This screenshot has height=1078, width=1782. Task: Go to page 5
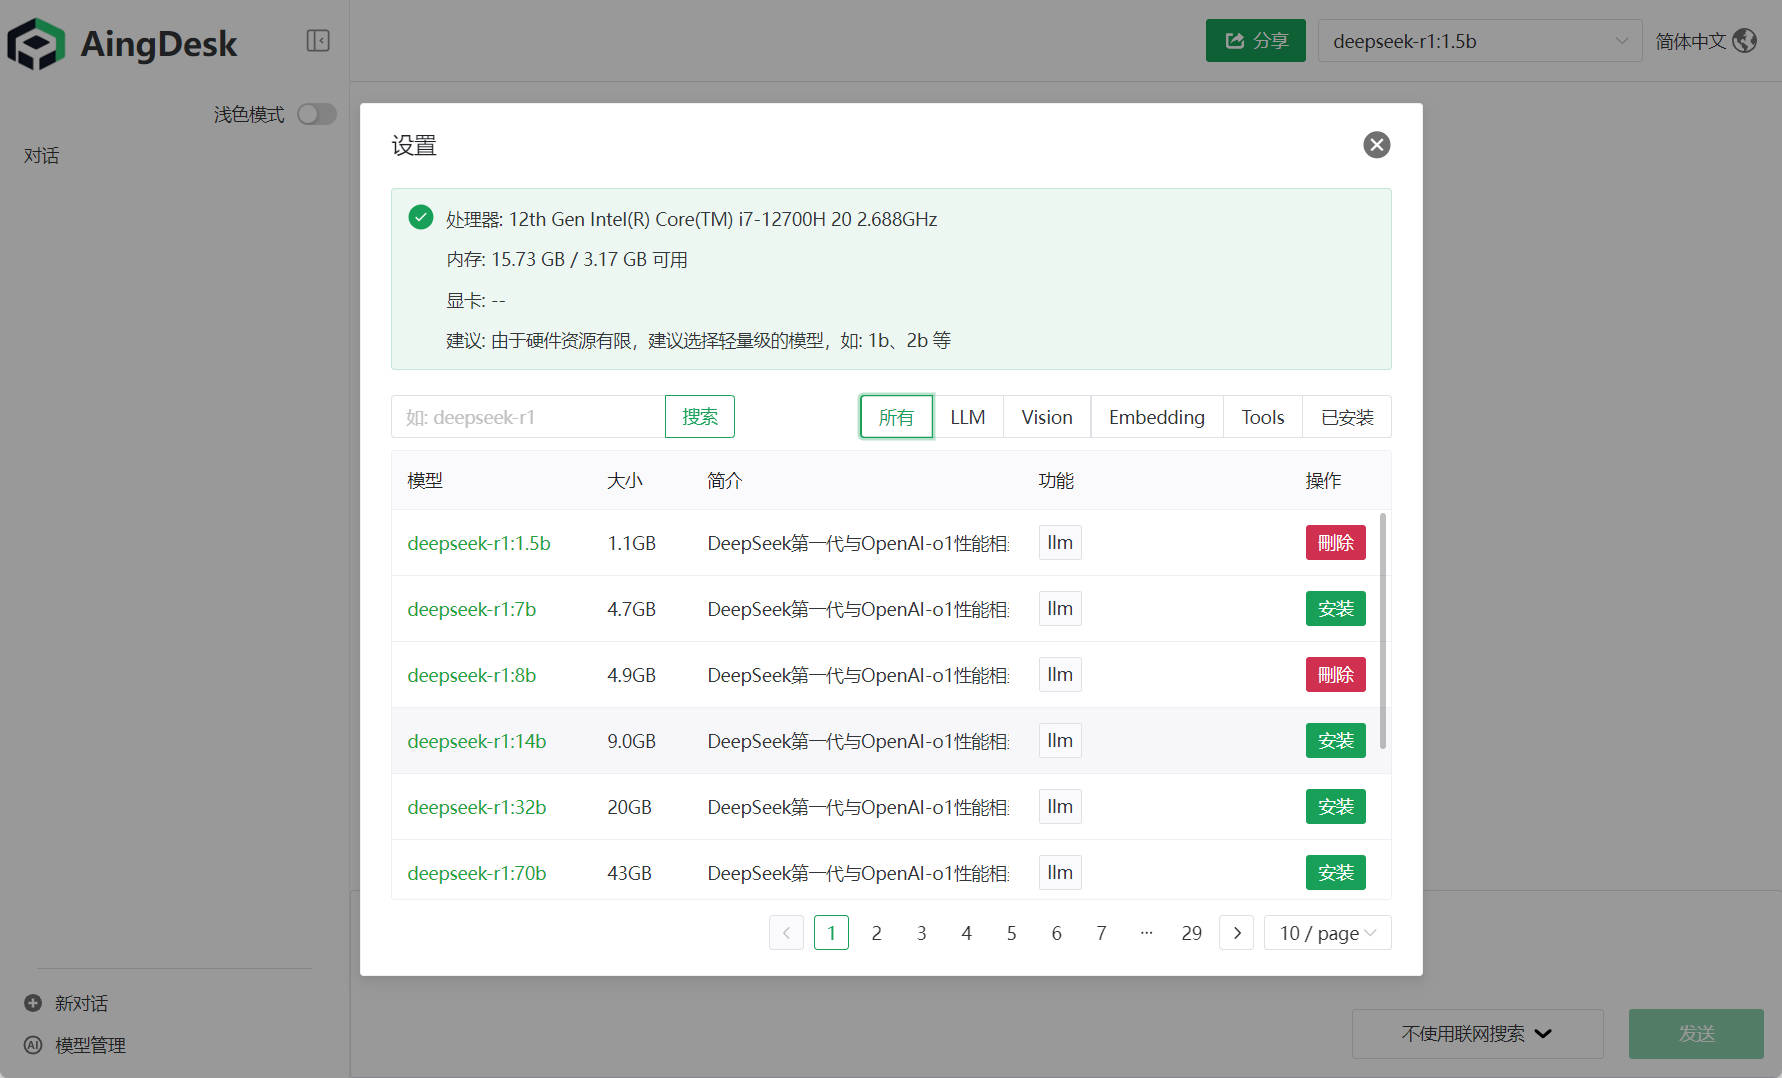1011,933
